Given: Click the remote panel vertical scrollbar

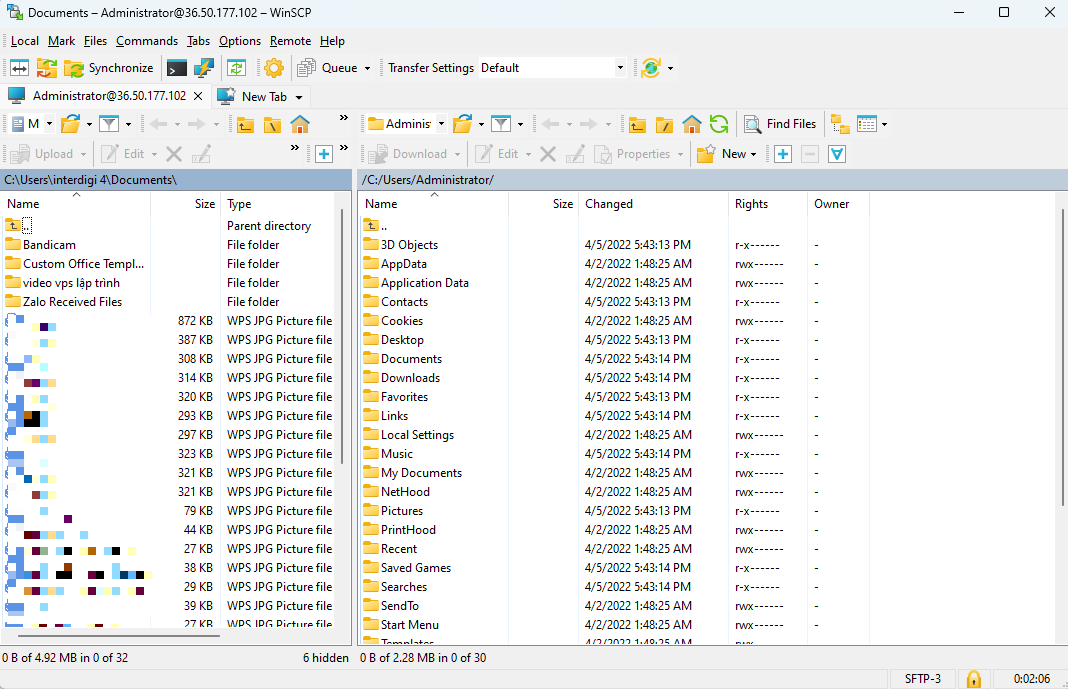Looking at the screenshot, I should tap(1063, 357).
